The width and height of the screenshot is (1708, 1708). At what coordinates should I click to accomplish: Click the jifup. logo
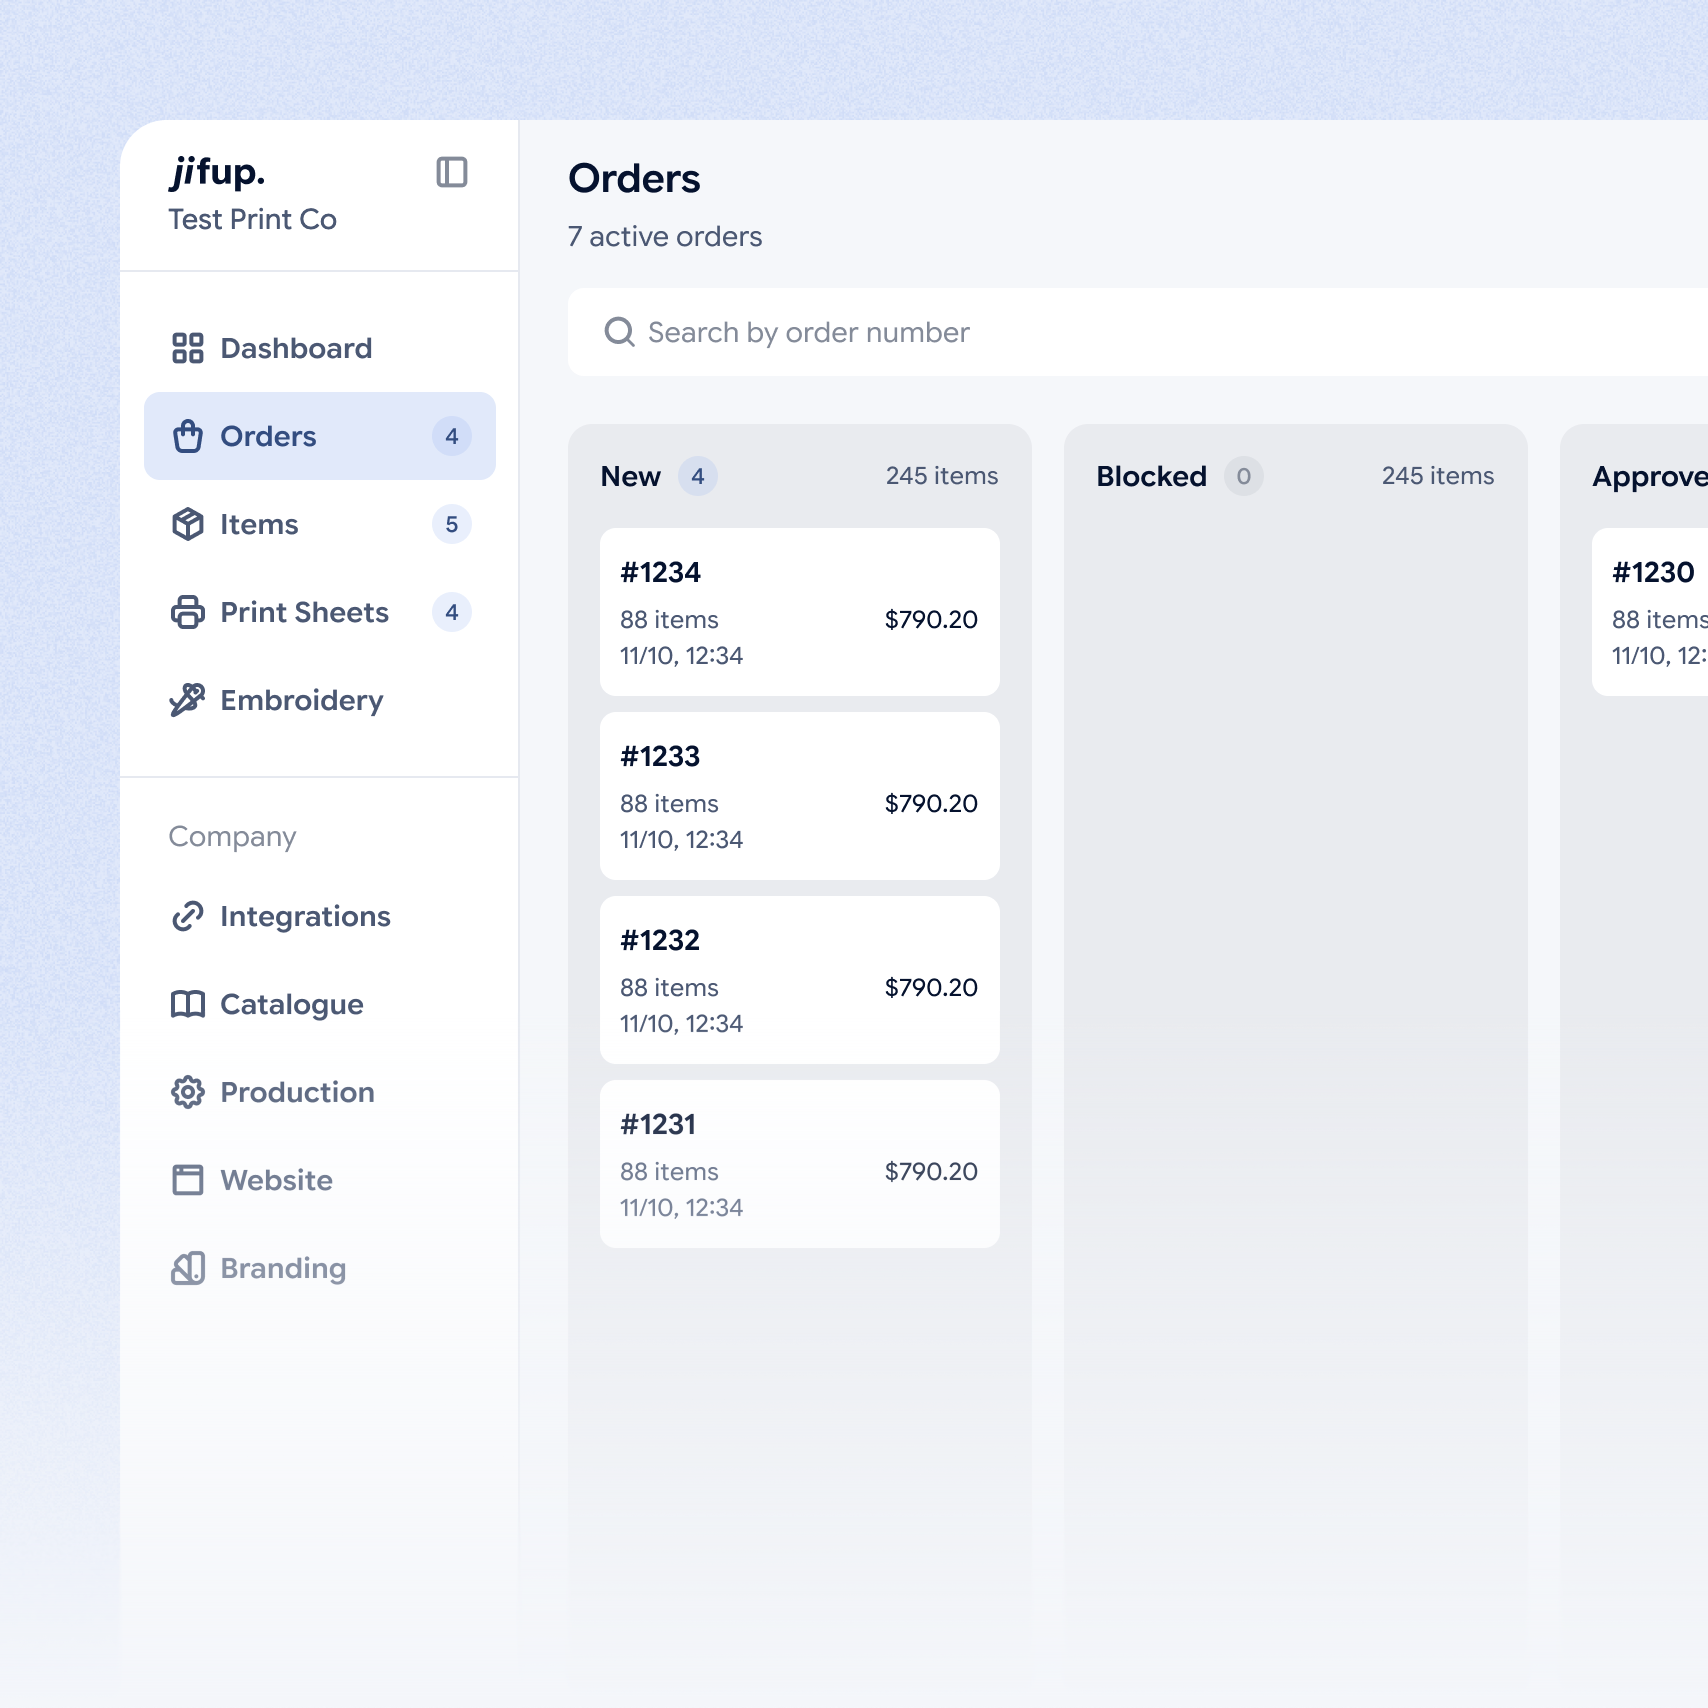pyautogui.click(x=218, y=172)
